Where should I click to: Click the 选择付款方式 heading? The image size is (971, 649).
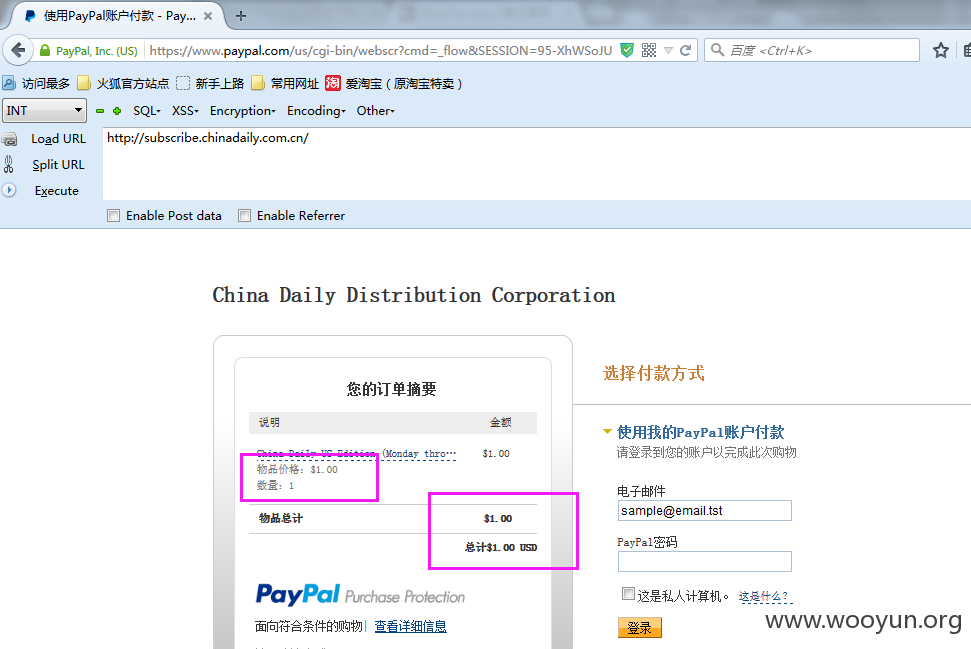click(654, 373)
